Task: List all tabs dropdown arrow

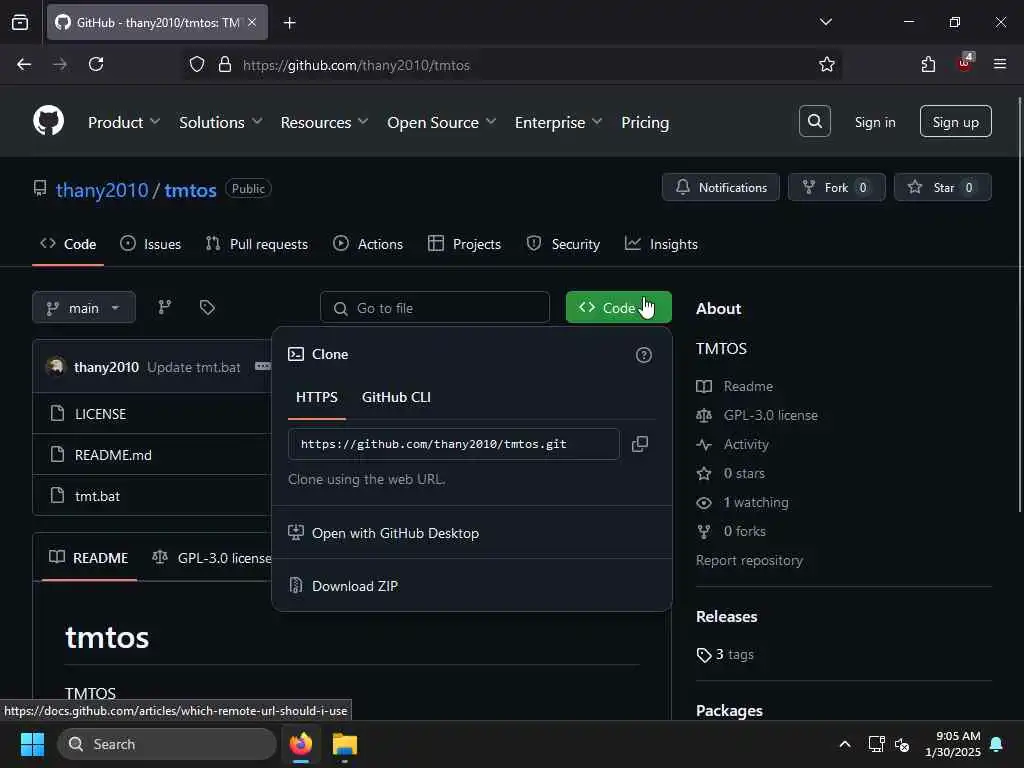Action: click(825, 22)
